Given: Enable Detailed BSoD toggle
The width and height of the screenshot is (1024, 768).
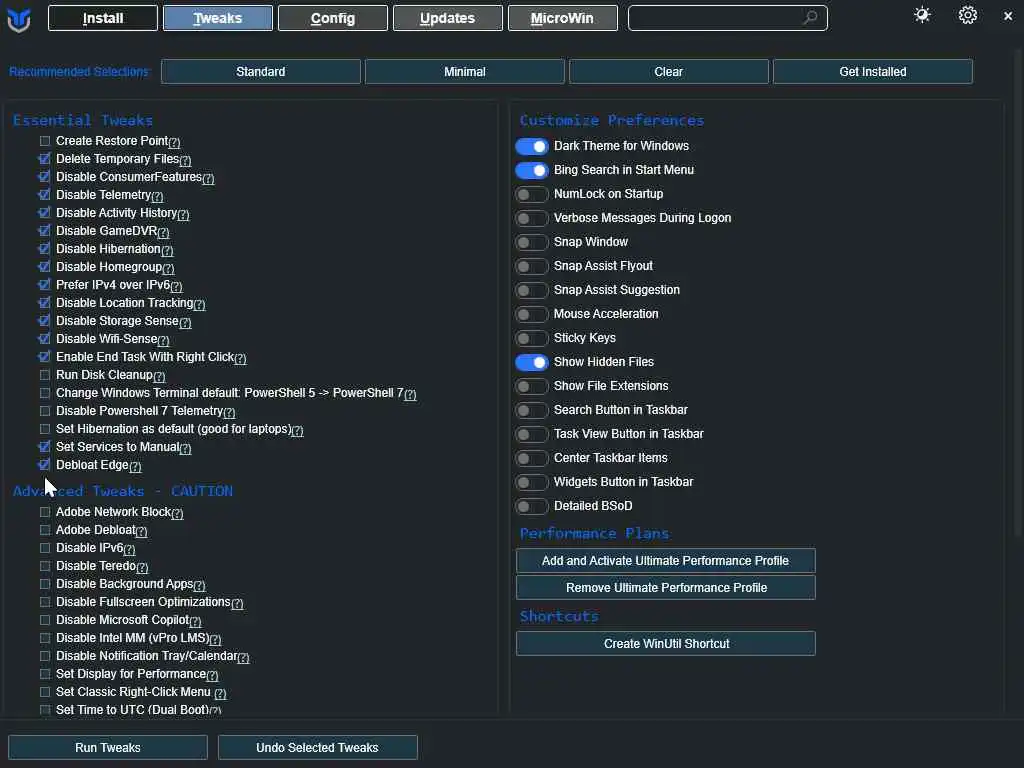Looking at the screenshot, I should [x=532, y=506].
